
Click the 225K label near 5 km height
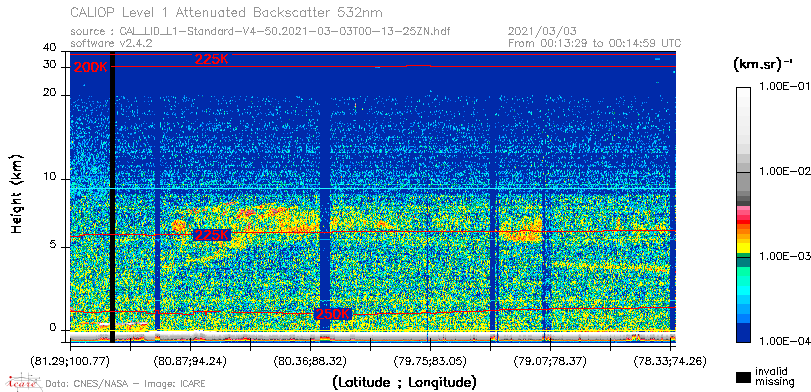pos(211,235)
